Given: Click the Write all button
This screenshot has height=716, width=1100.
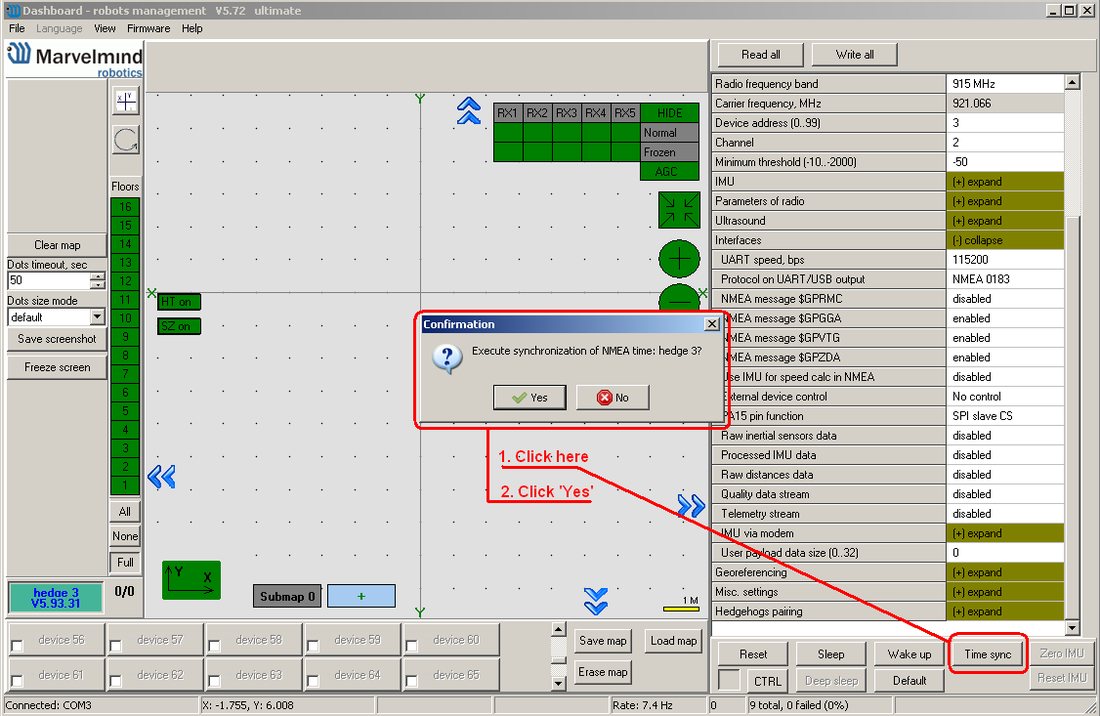Looking at the screenshot, I should click(x=854, y=55).
